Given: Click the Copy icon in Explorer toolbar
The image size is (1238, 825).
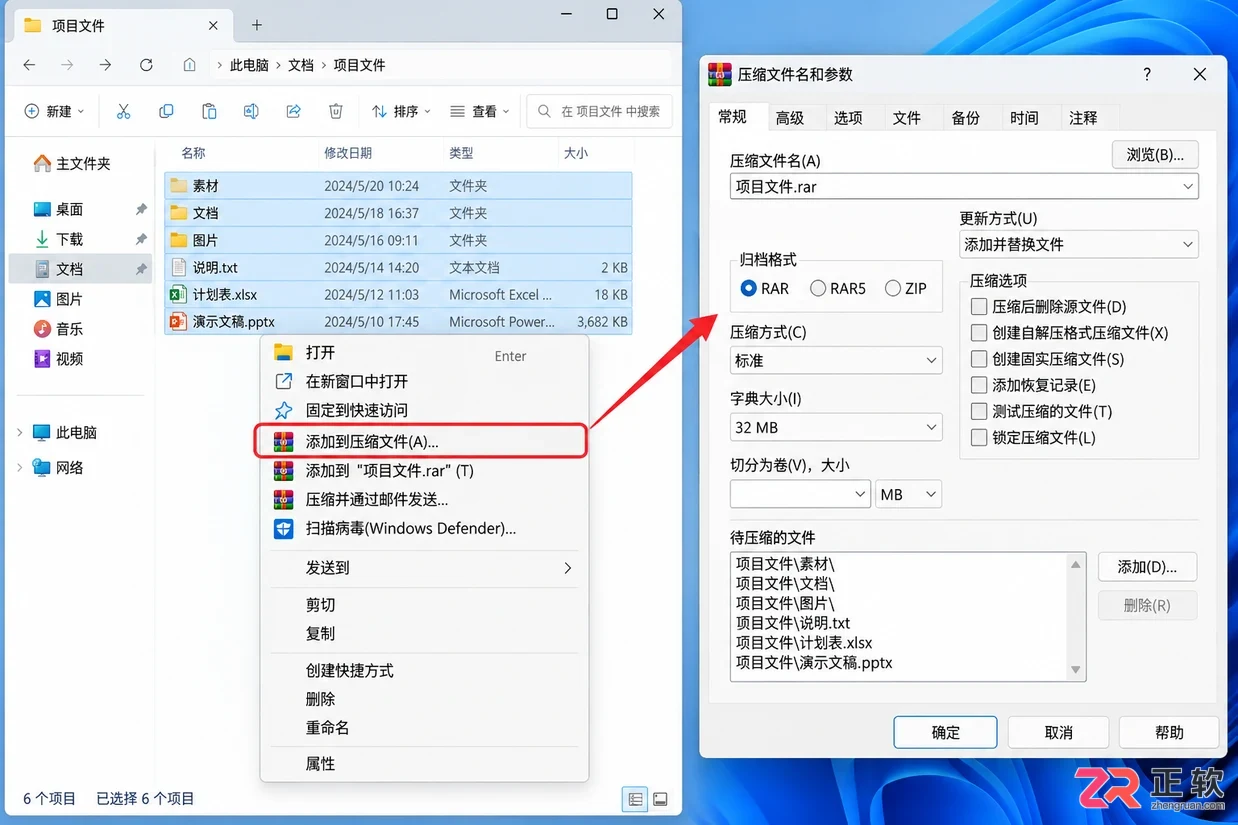Looking at the screenshot, I should pos(166,111).
